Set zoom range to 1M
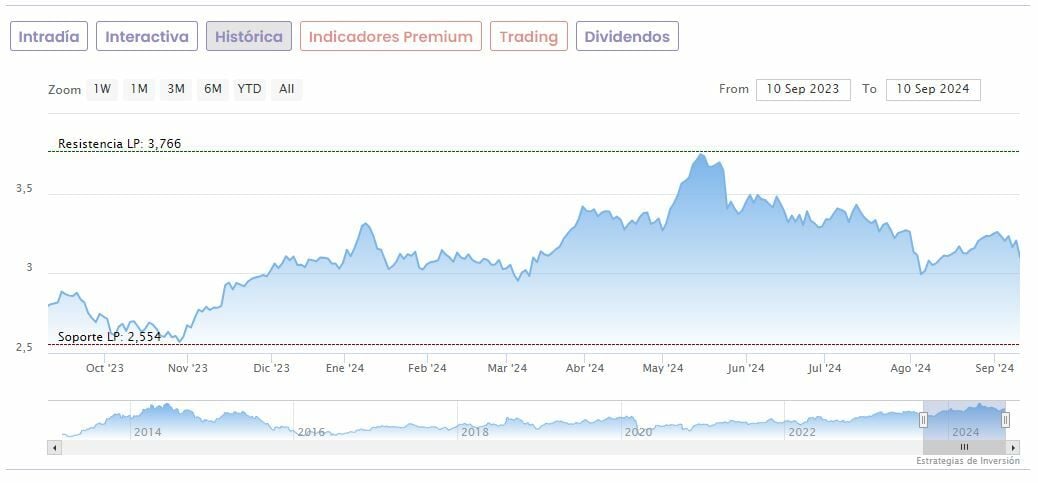The height and width of the screenshot is (483, 1038). pyautogui.click(x=139, y=89)
